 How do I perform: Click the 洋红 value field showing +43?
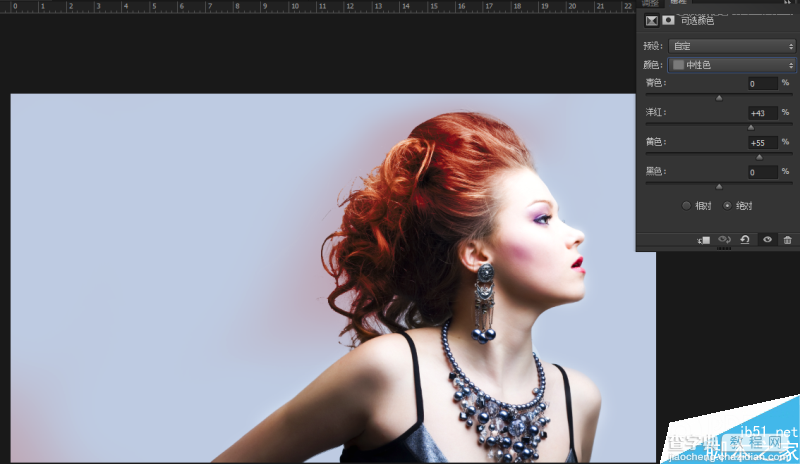point(763,113)
